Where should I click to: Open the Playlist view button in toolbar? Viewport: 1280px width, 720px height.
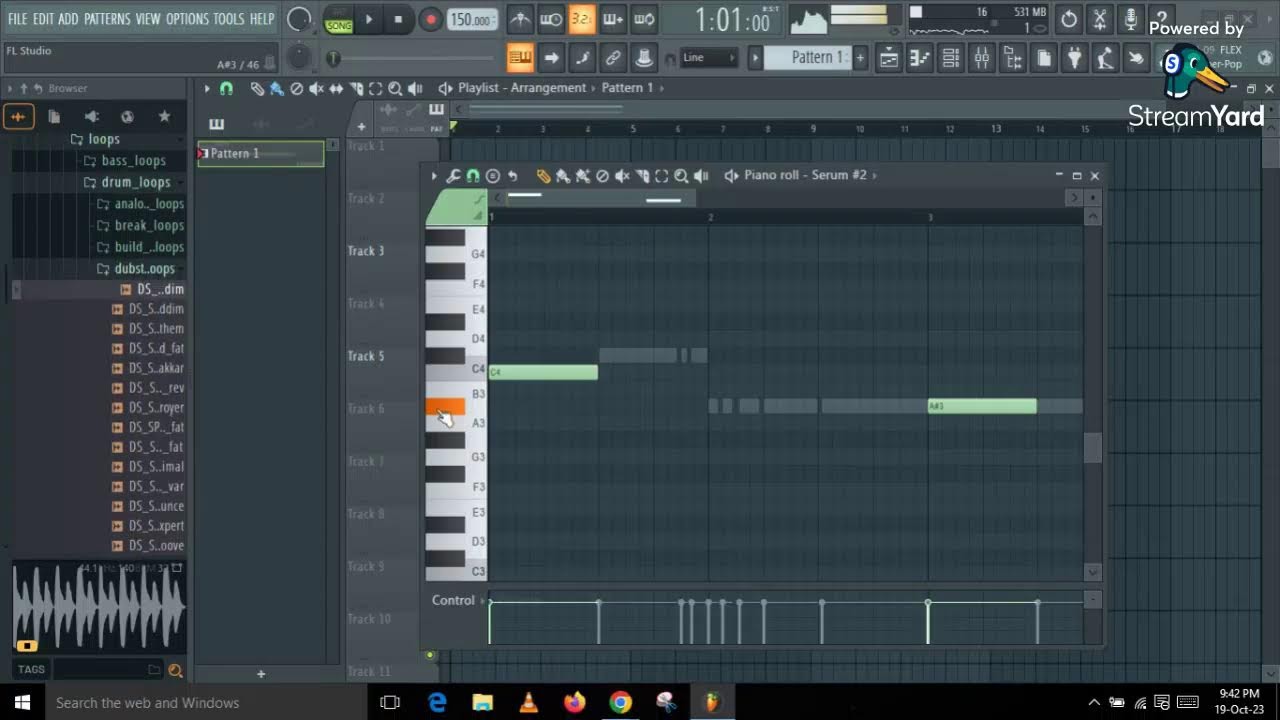pos(889,58)
